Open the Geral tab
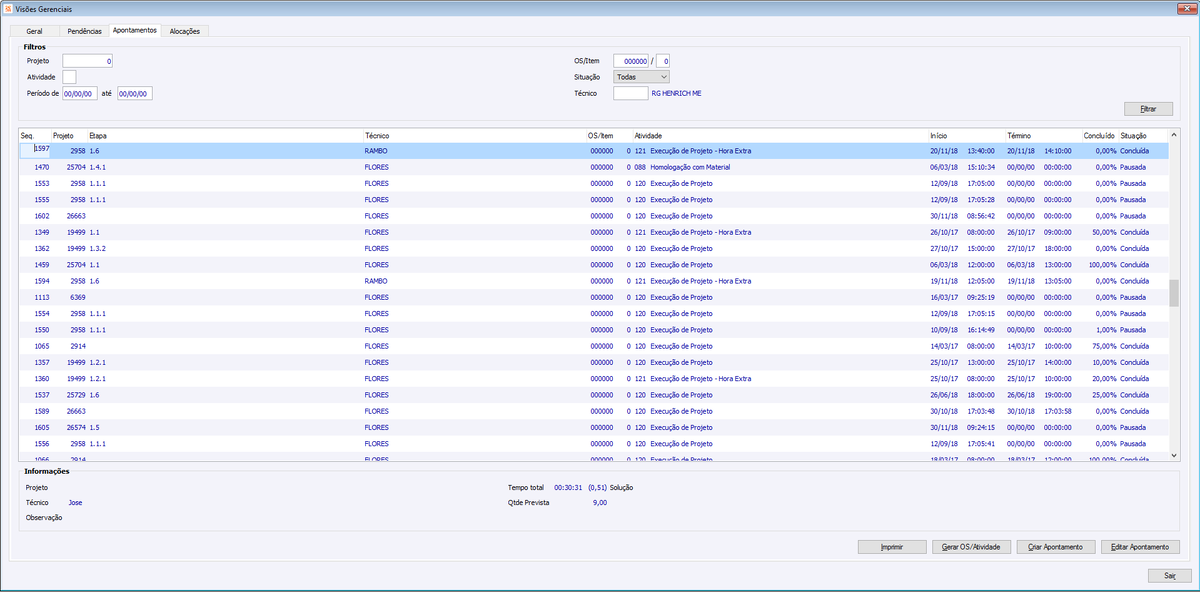1200x592 pixels. tap(34, 31)
